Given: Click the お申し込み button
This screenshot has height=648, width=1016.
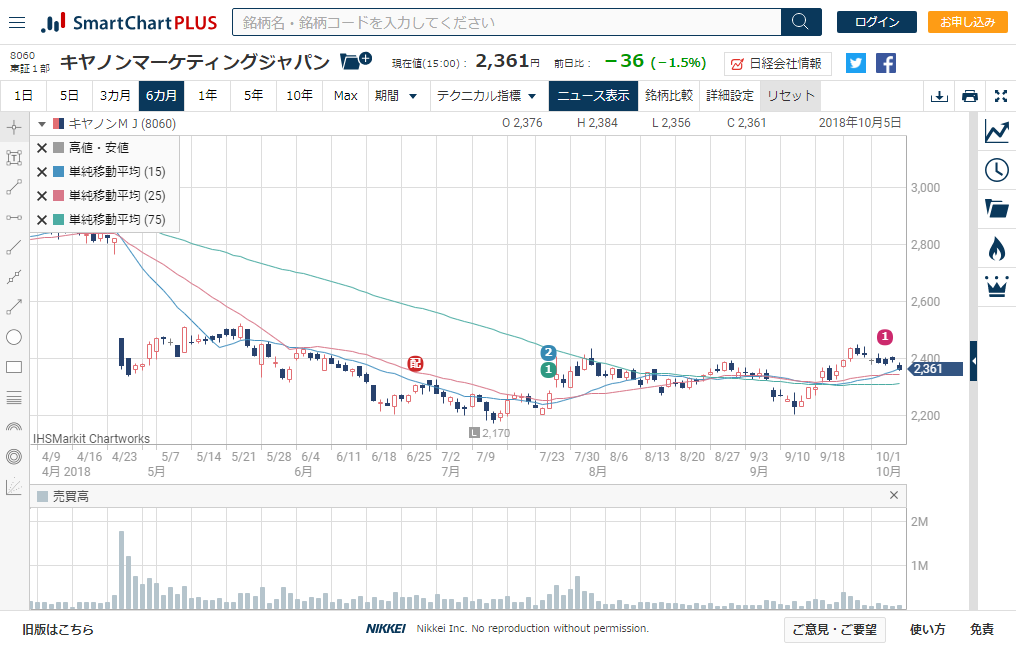Looking at the screenshot, I should click(967, 22).
